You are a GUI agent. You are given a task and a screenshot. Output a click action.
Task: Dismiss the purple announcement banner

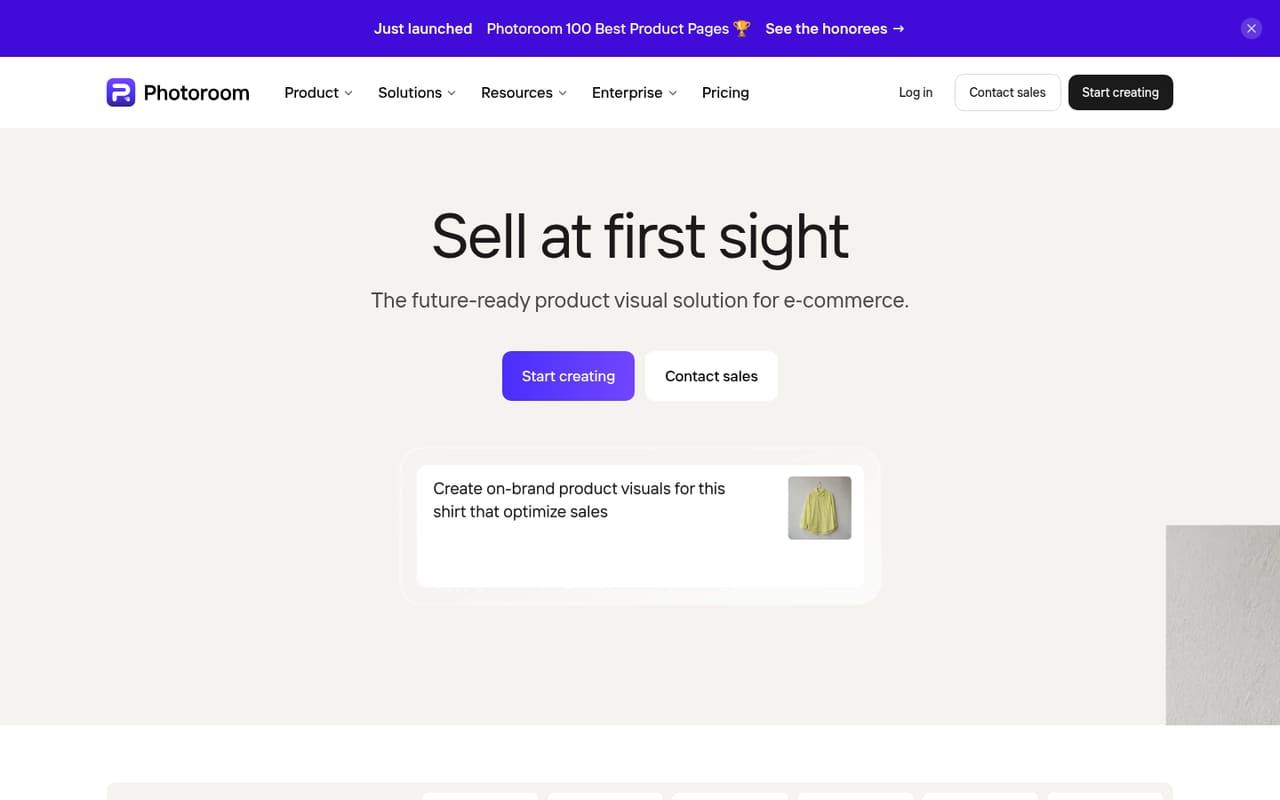[1251, 29]
